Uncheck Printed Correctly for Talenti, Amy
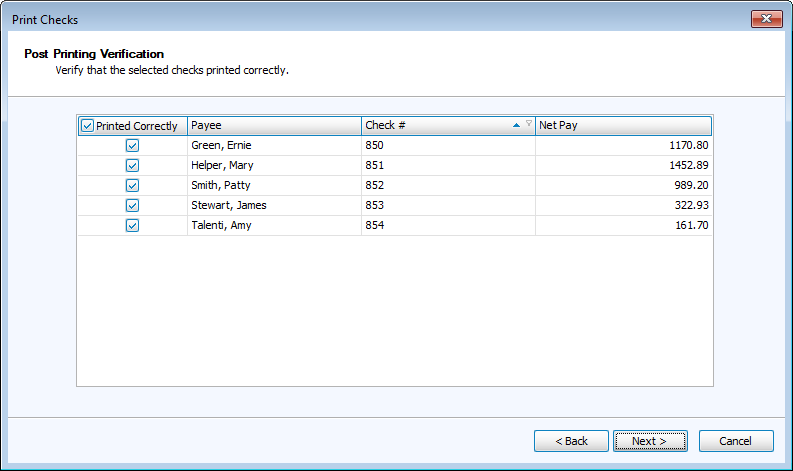793x471 pixels. [132, 225]
